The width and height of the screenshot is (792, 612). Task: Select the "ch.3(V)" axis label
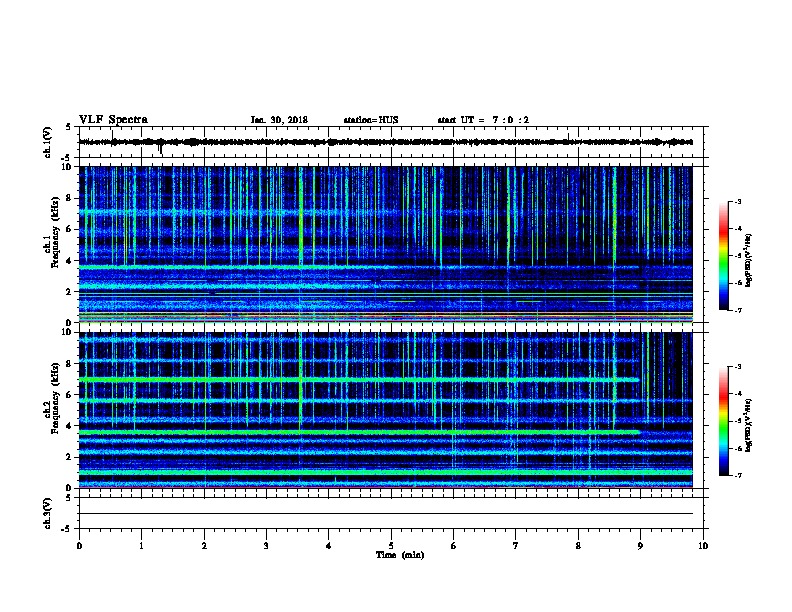[x=48, y=513]
